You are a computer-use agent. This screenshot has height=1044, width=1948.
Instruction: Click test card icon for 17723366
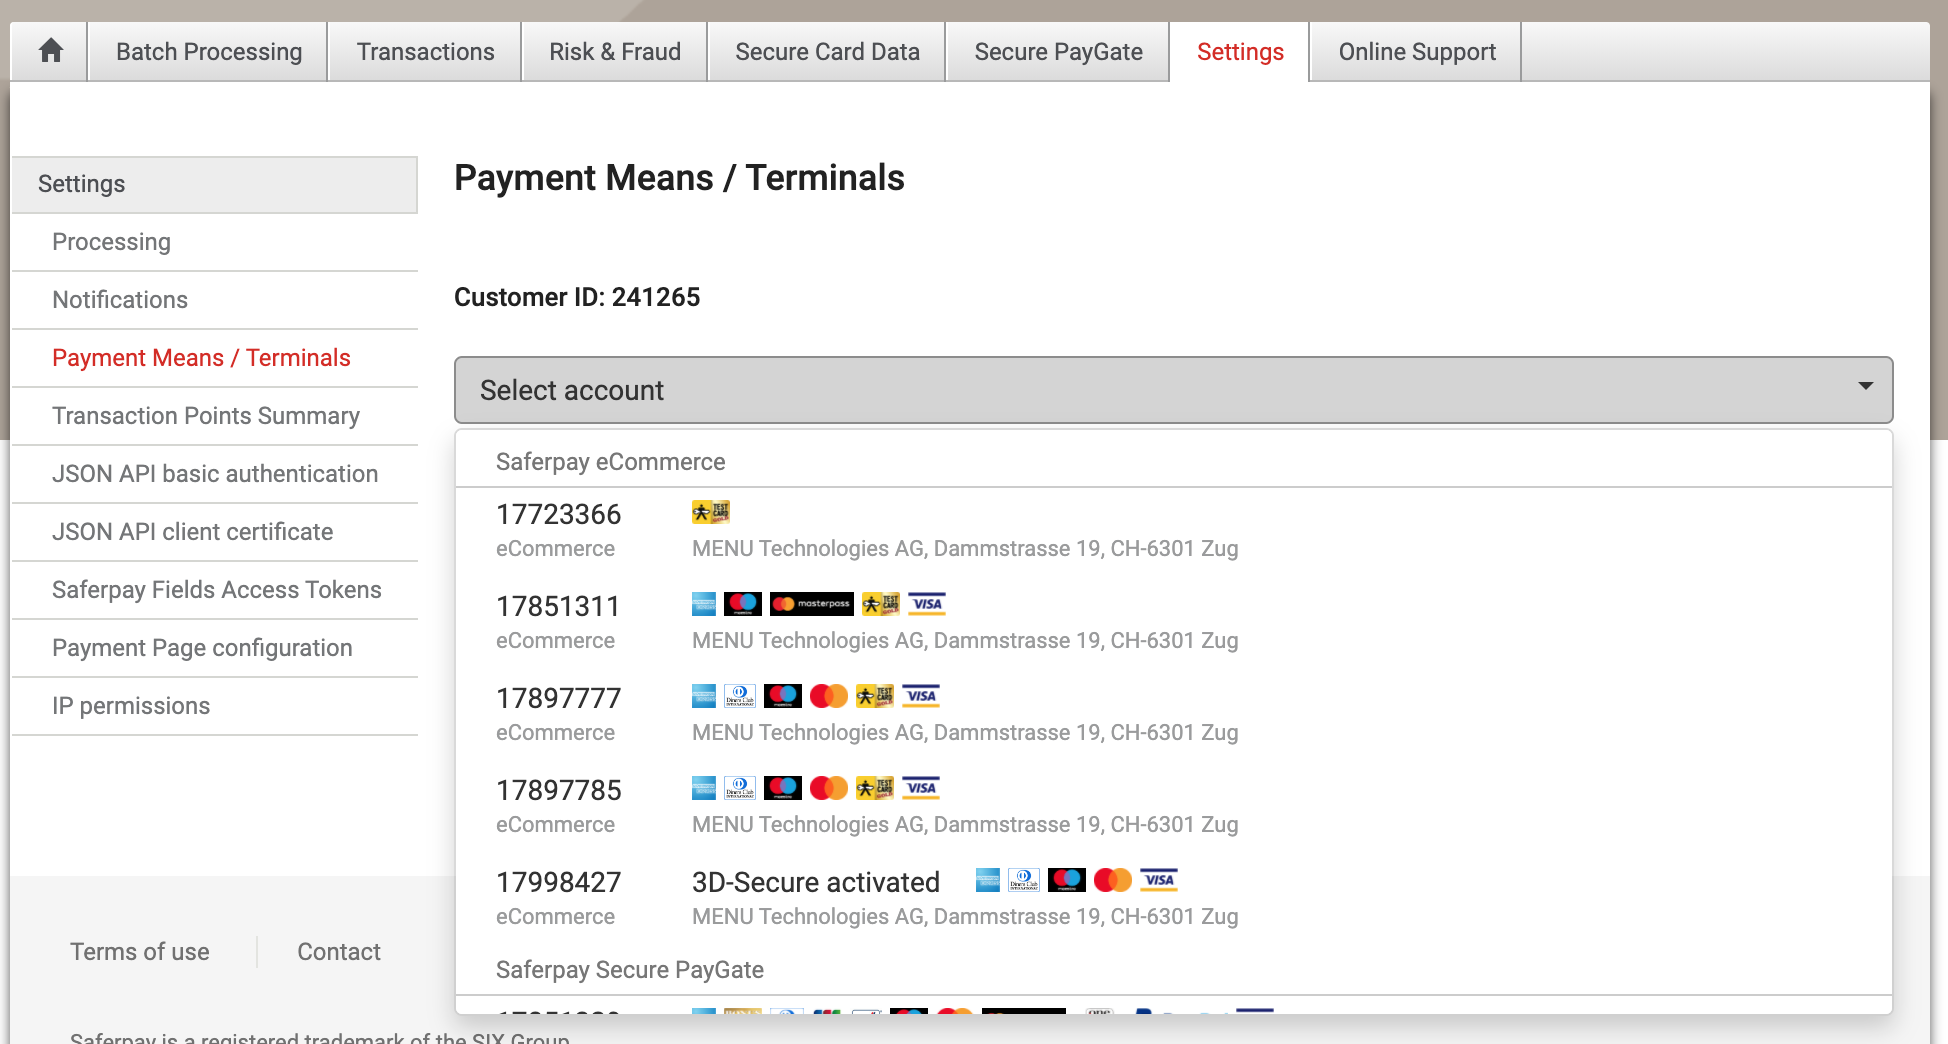pos(711,512)
